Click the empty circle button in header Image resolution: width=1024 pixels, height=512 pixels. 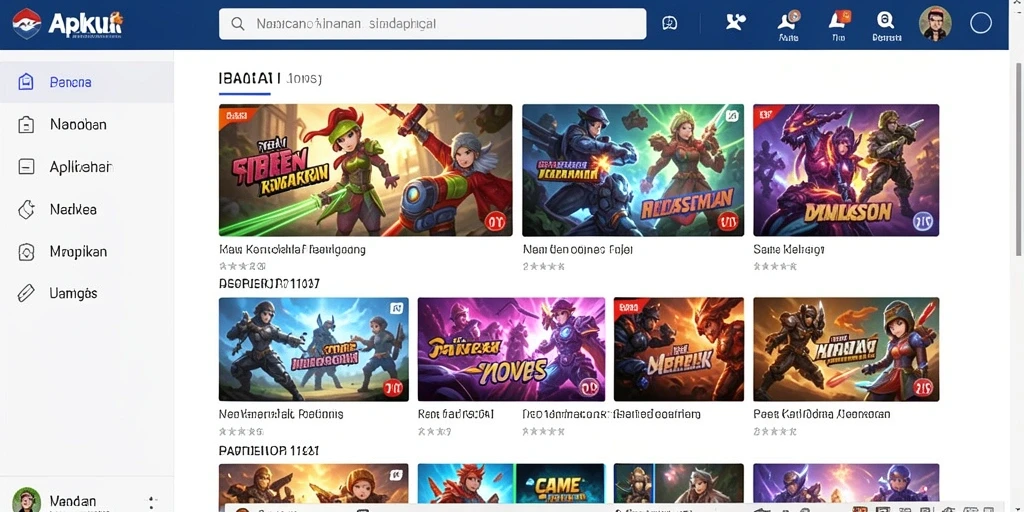[980, 24]
